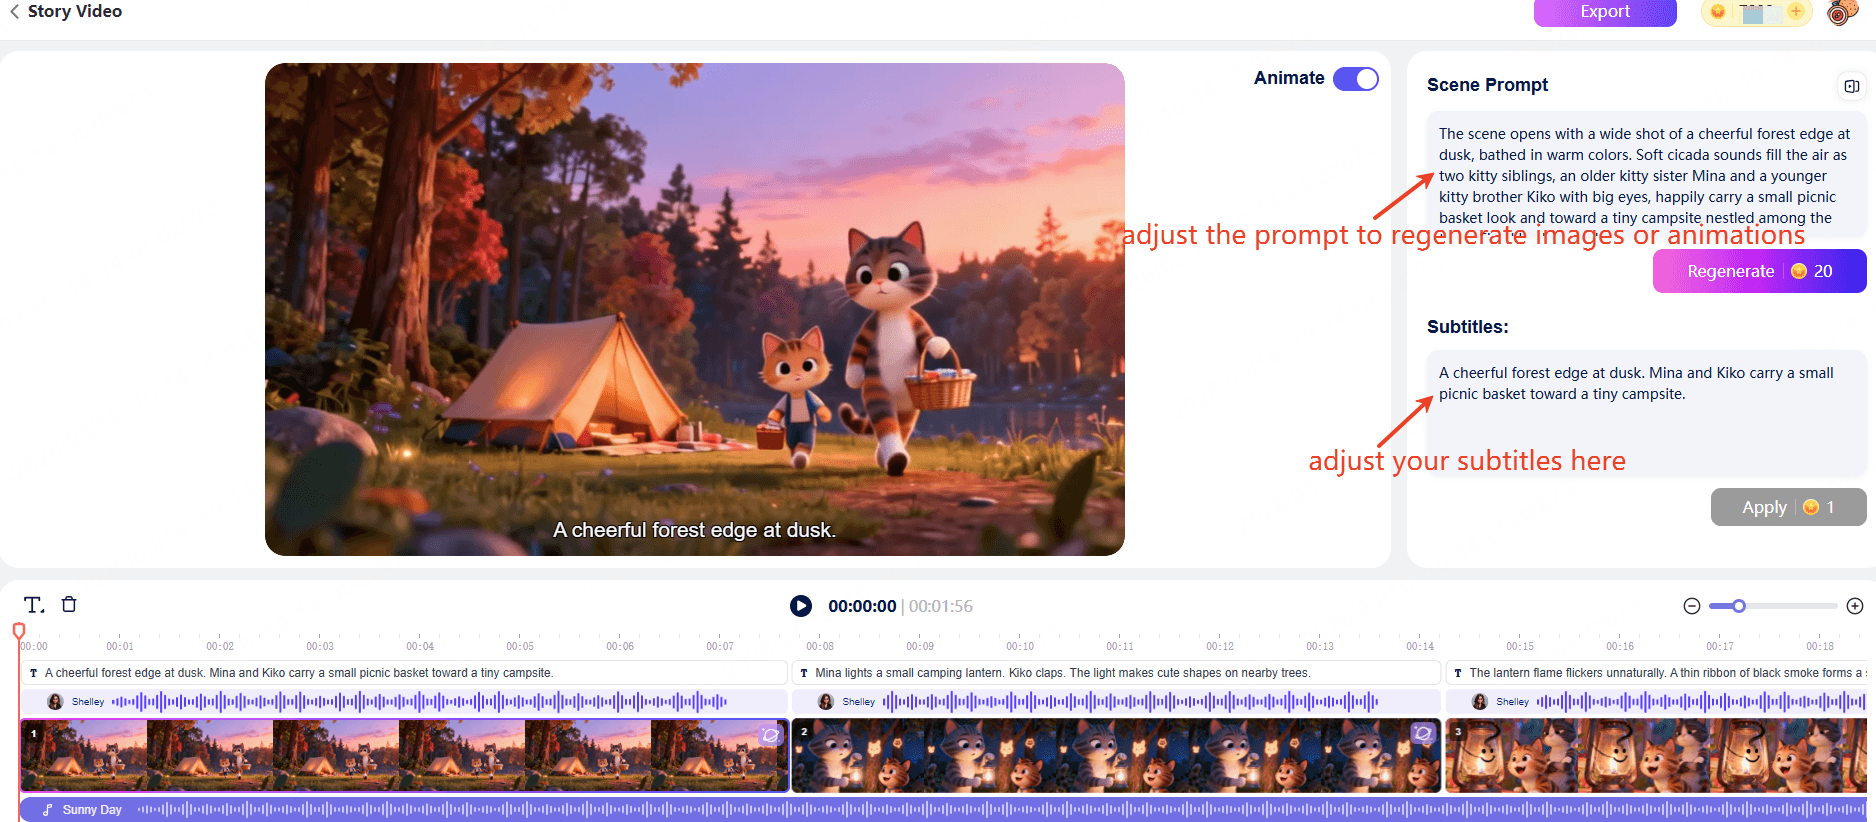Play the story video
This screenshot has height=822, width=1876.
click(801, 606)
